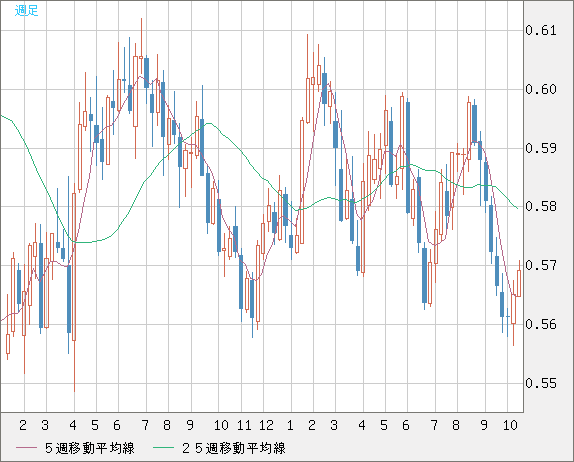Click the 0.55 price axis label
Image resolution: width=574 pixels, height=462 pixels.
coord(541,383)
